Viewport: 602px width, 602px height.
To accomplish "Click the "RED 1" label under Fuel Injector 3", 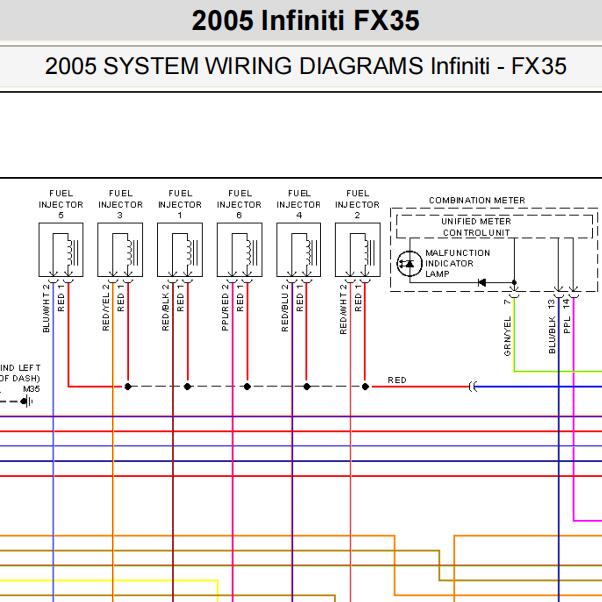I will tap(121, 298).
